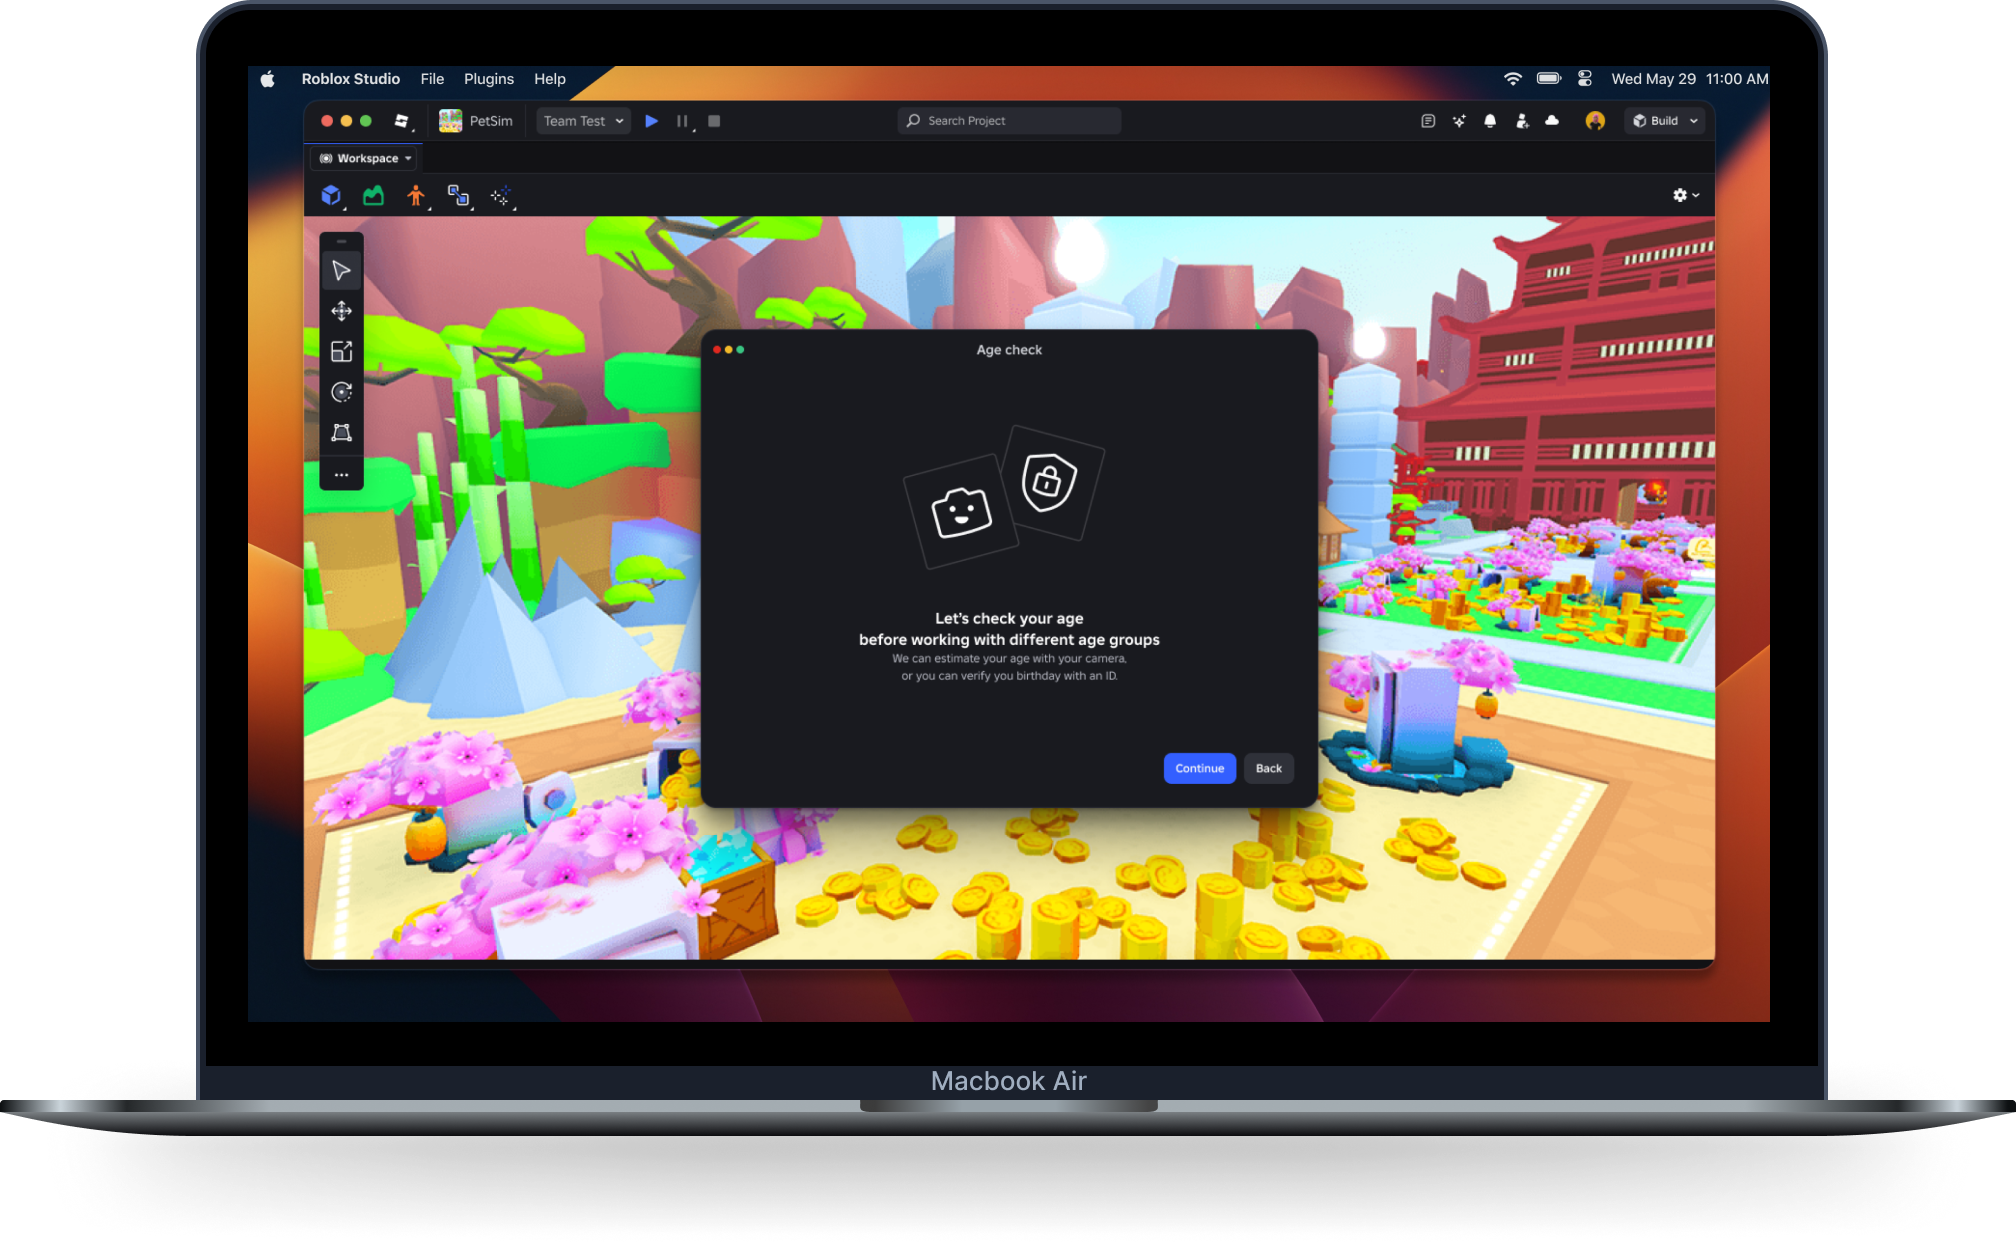Open the orange avatar character tool
The width and height of the screenshot is (2016, 1246).
point(416,196)
